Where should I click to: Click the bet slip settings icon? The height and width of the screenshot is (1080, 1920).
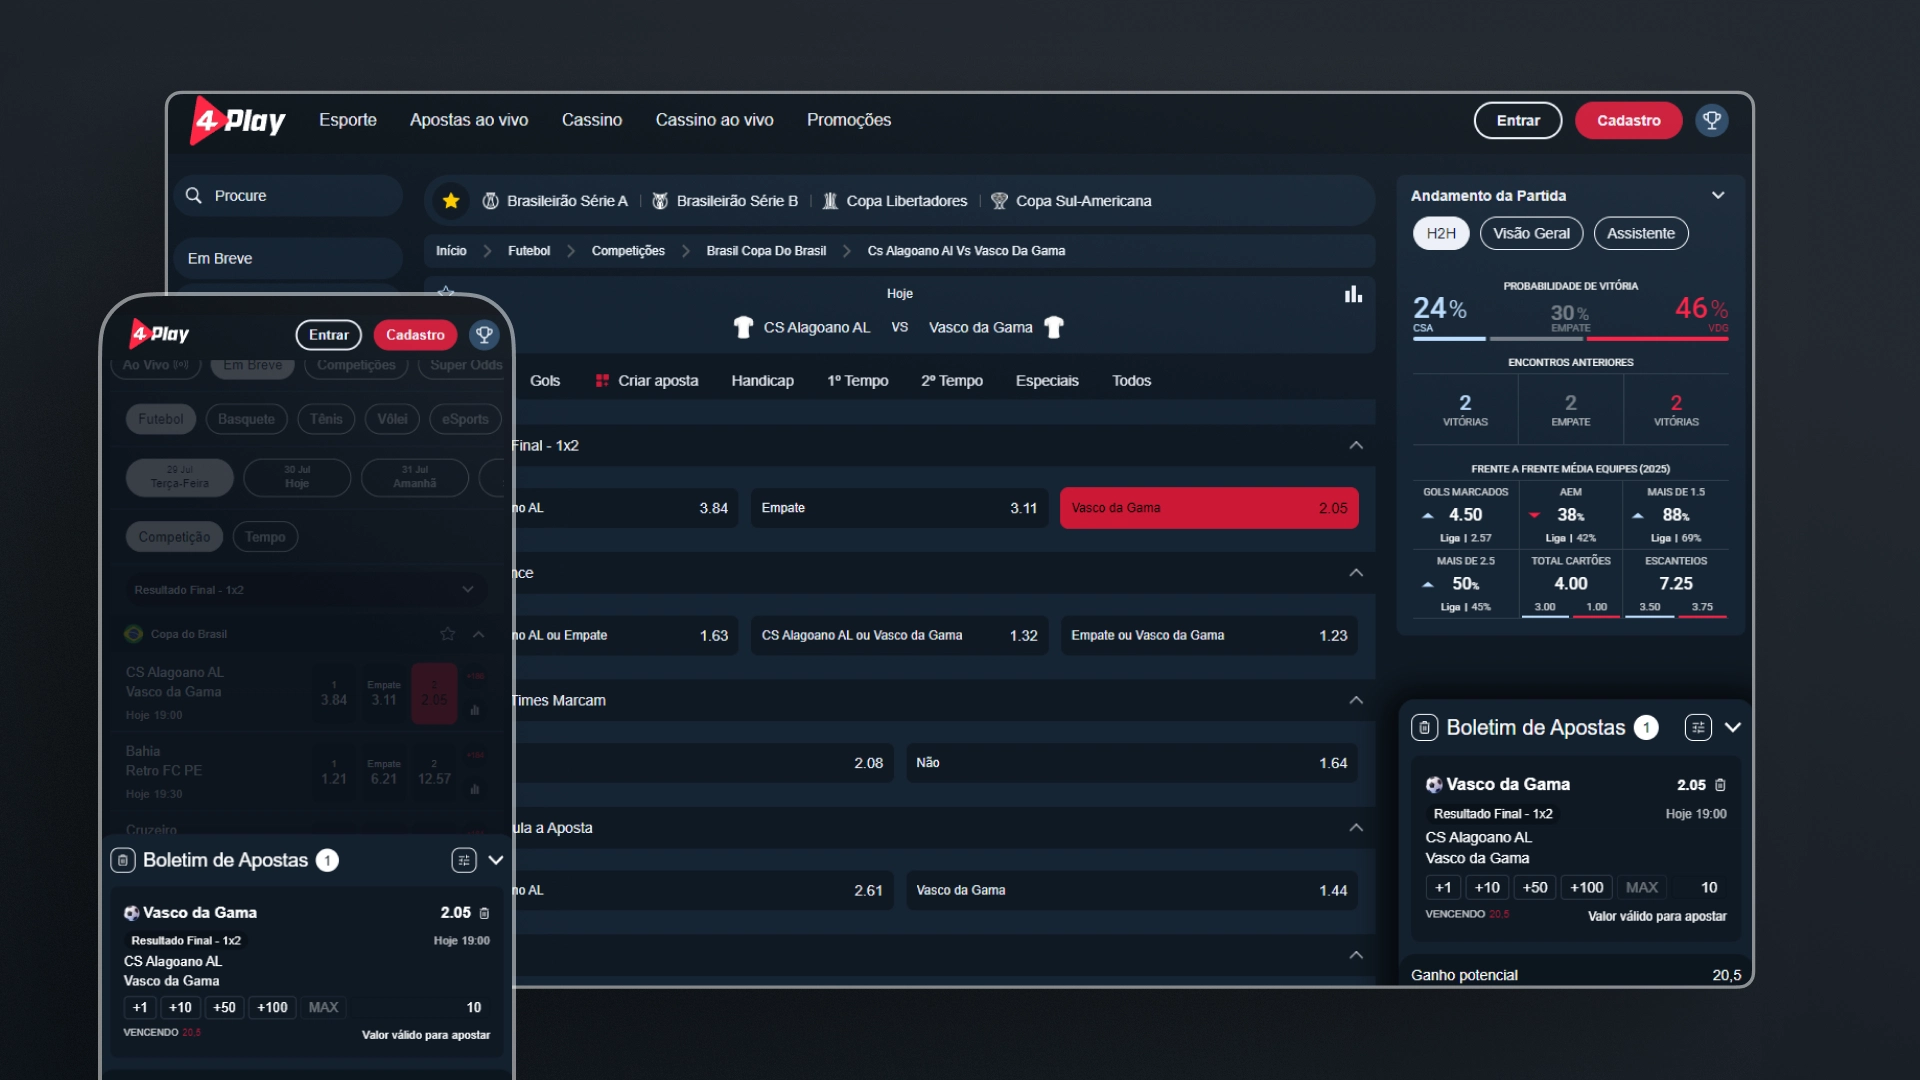(x=1697, y=728)
